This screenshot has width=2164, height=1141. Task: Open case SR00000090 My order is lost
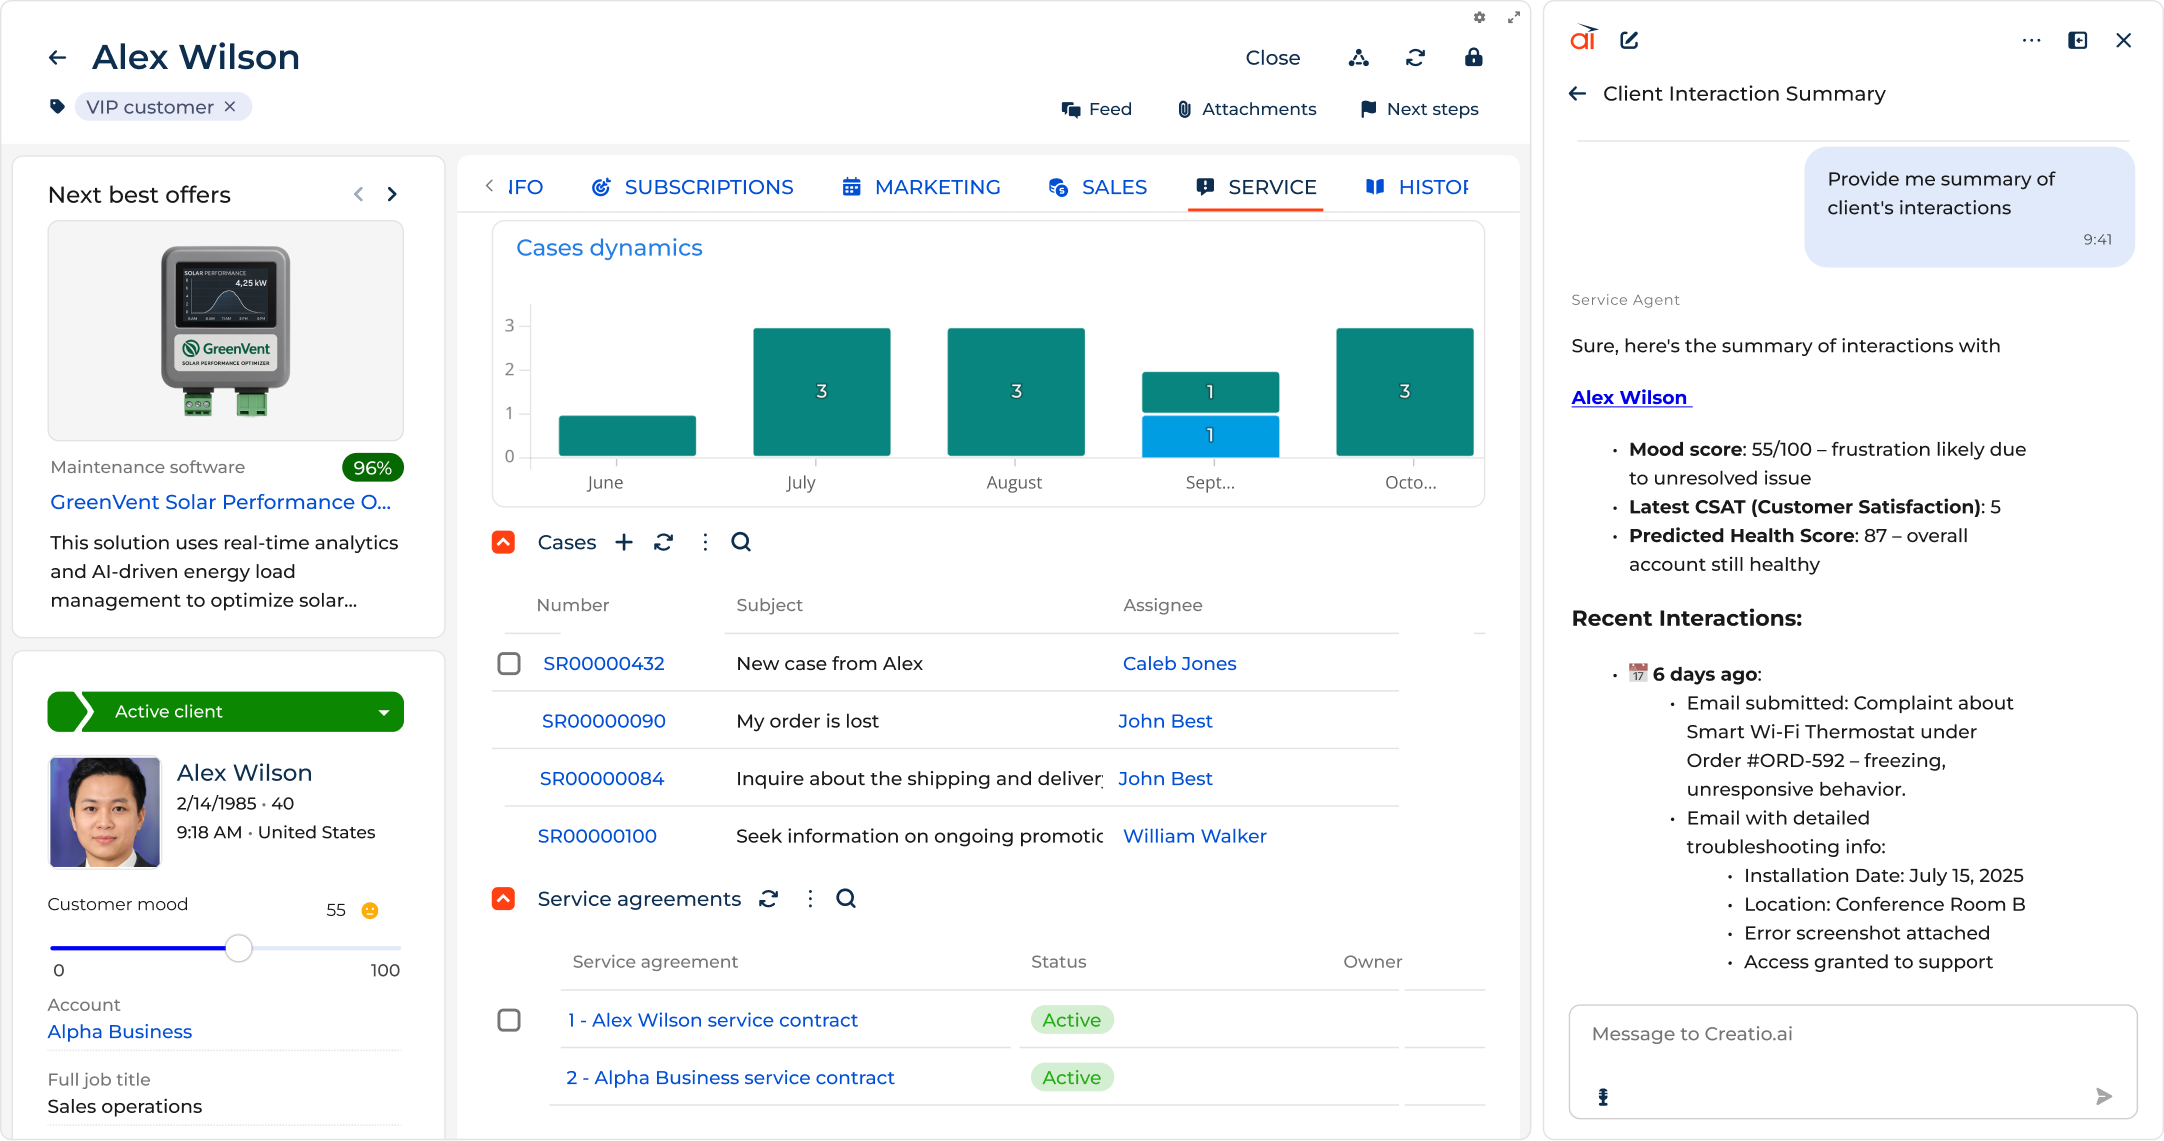604,720
